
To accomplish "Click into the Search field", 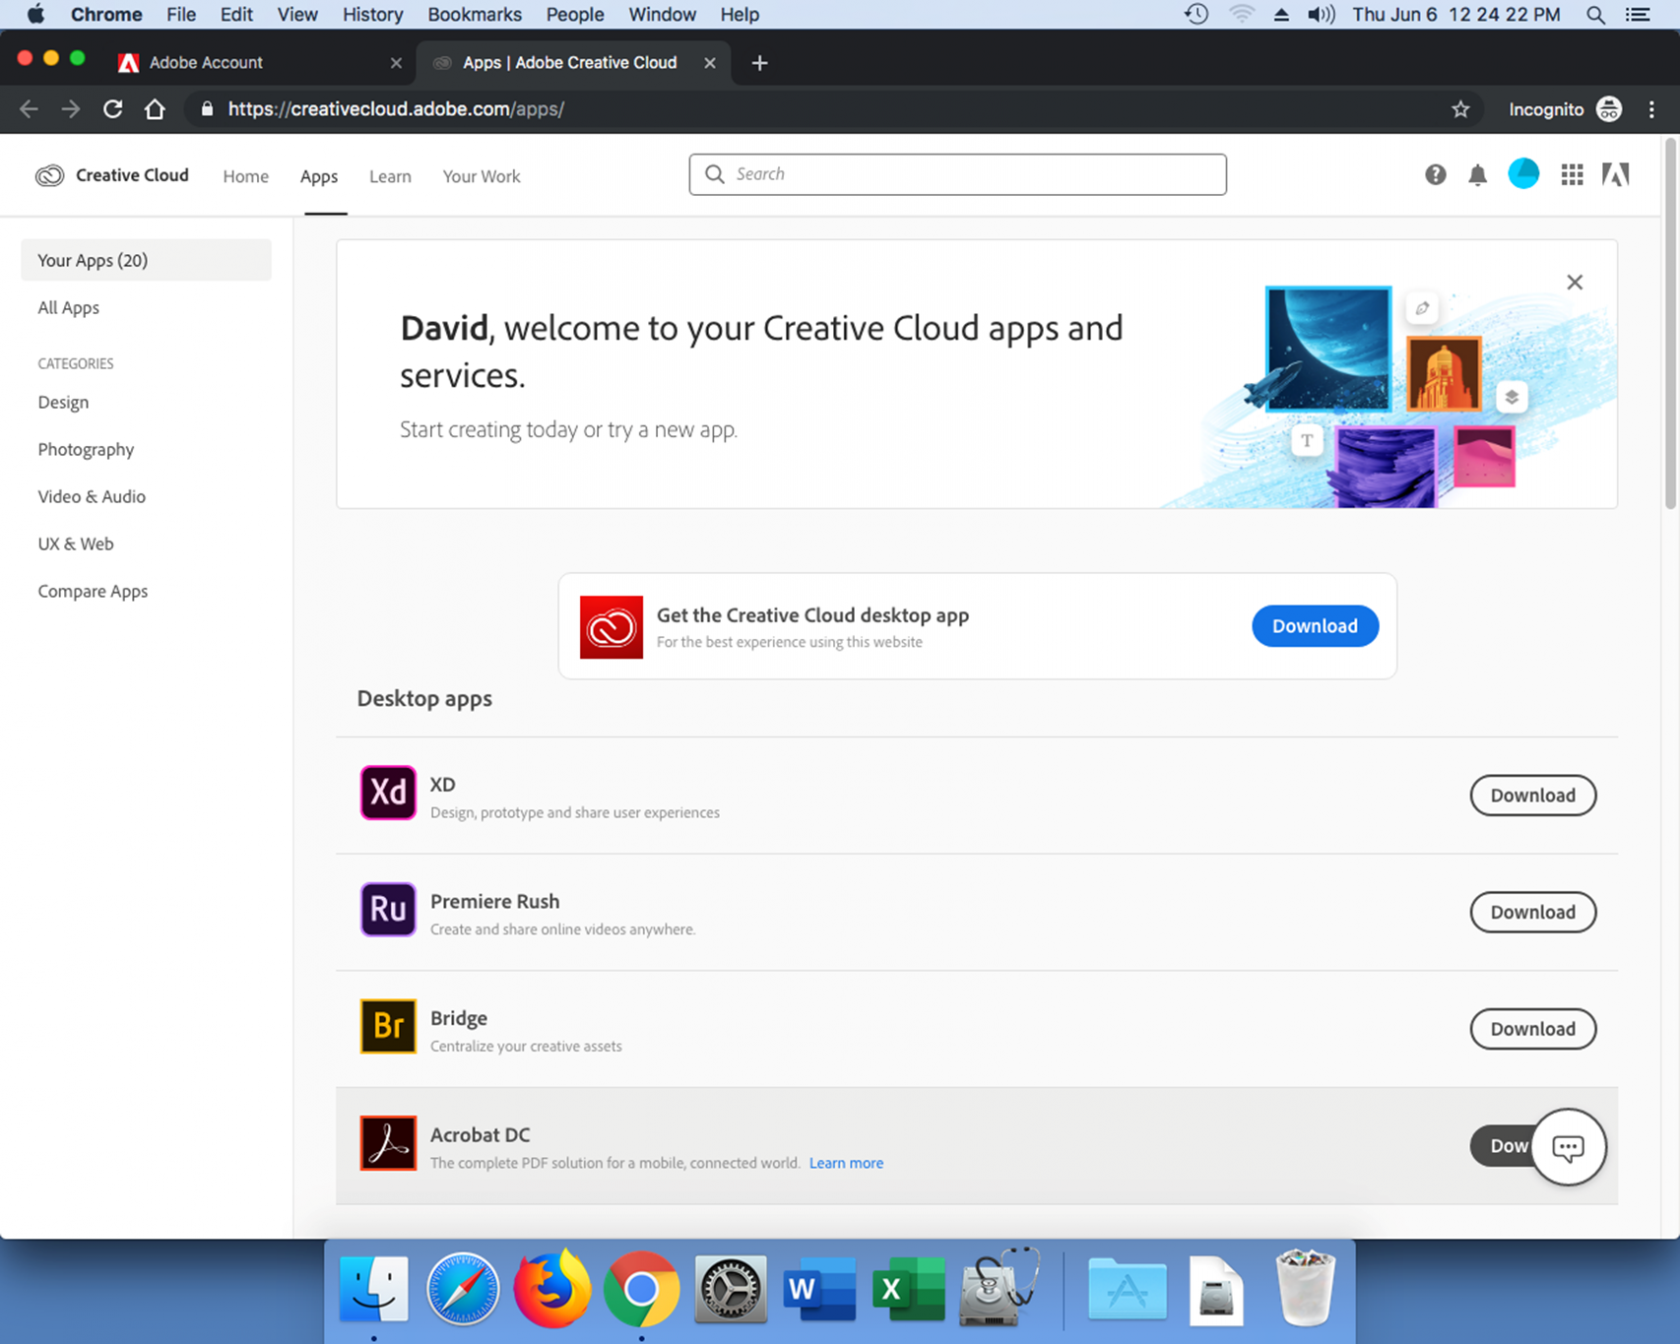I will pyautogui.click(x=957, y=174).
